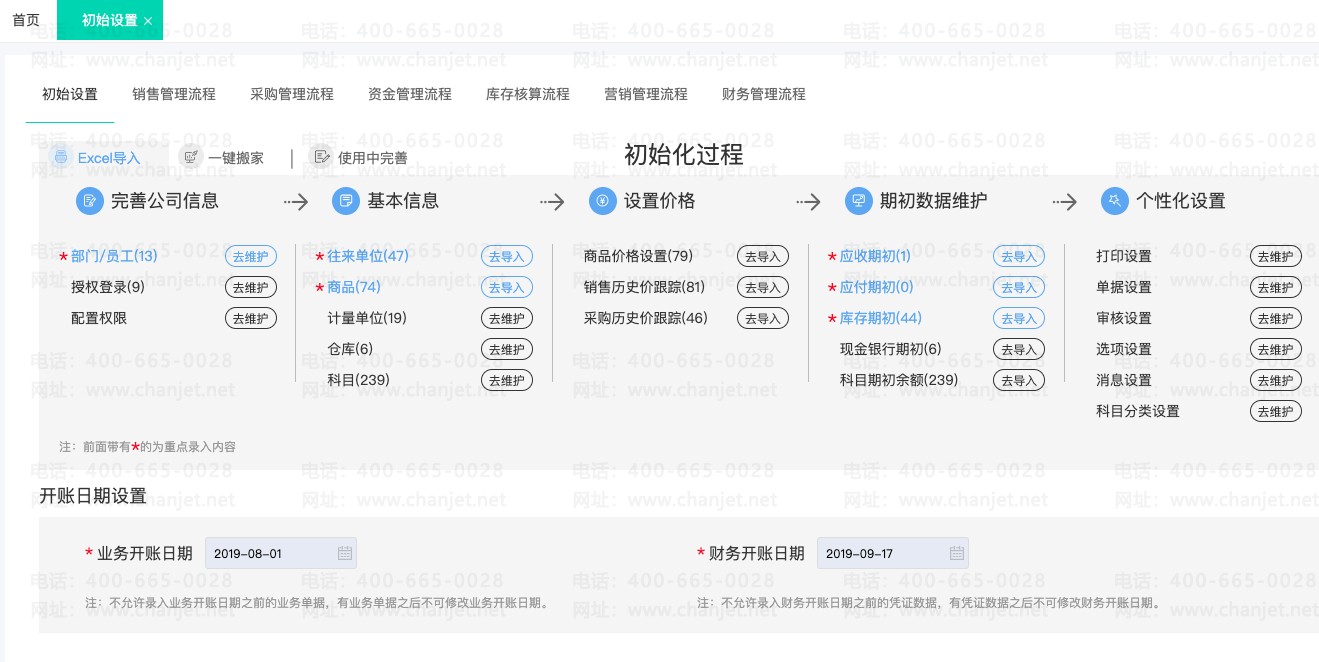The height and width of the screenshot is (662, 1319).
Task: Click 去维护 for 计量单位
Action: 507,319
